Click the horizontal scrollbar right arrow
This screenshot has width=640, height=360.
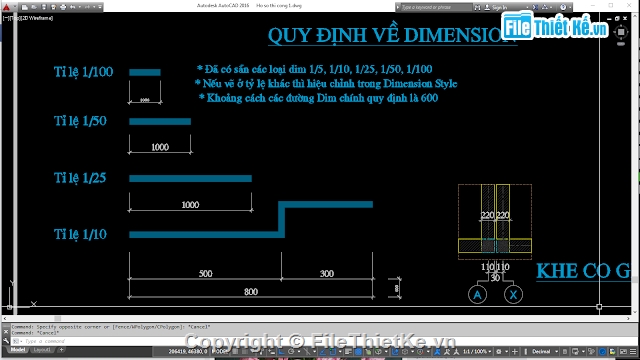pyautogui.click(x=628, y=318)
